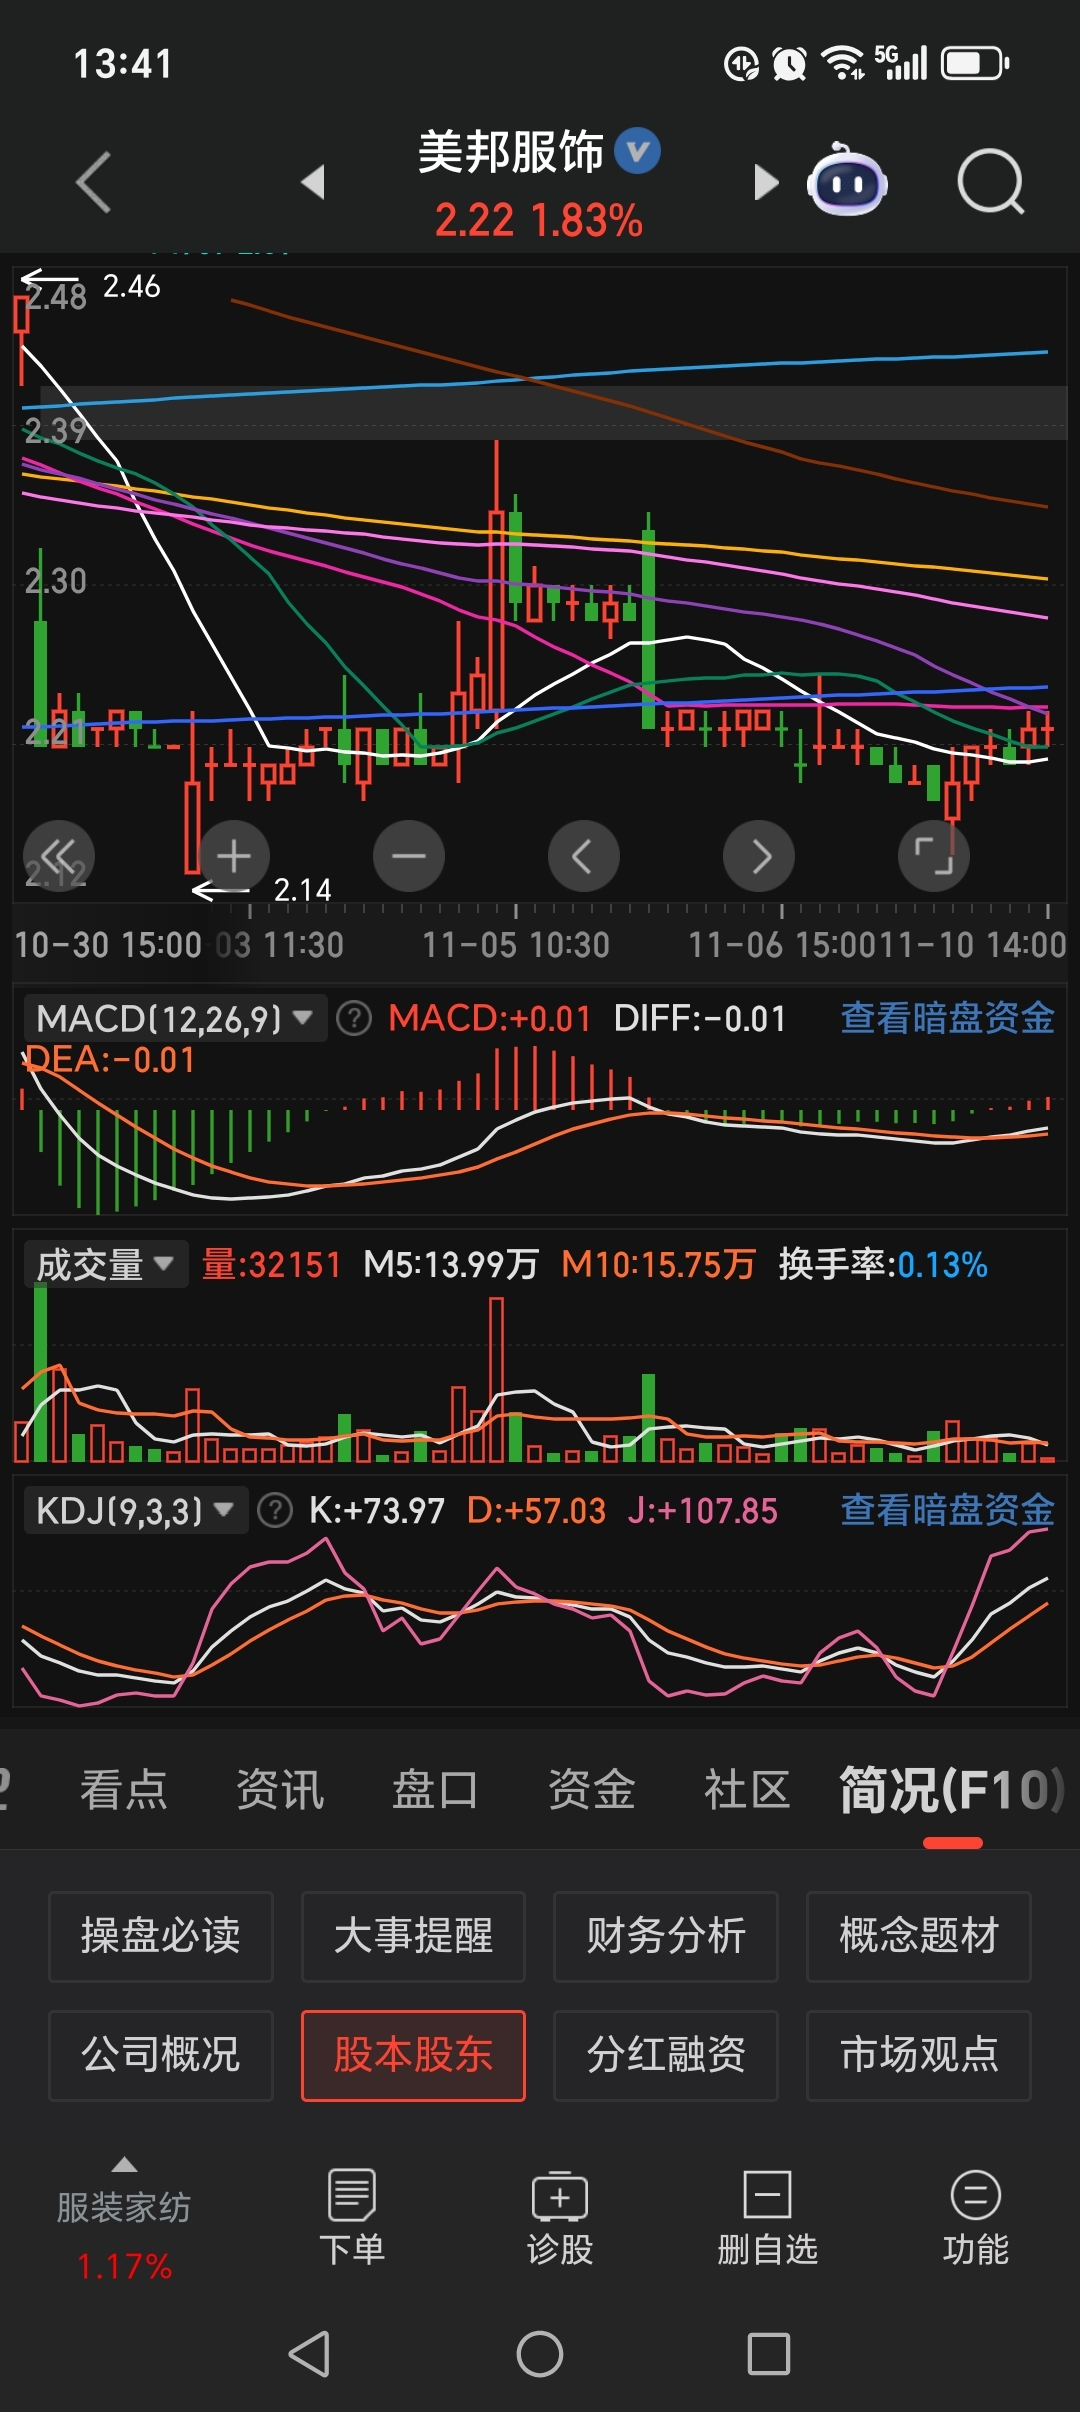Screen dimensions: 1080x2412
Task: Open the robot AI assistant
Action: pyautogui.click(x=847, y=181)
